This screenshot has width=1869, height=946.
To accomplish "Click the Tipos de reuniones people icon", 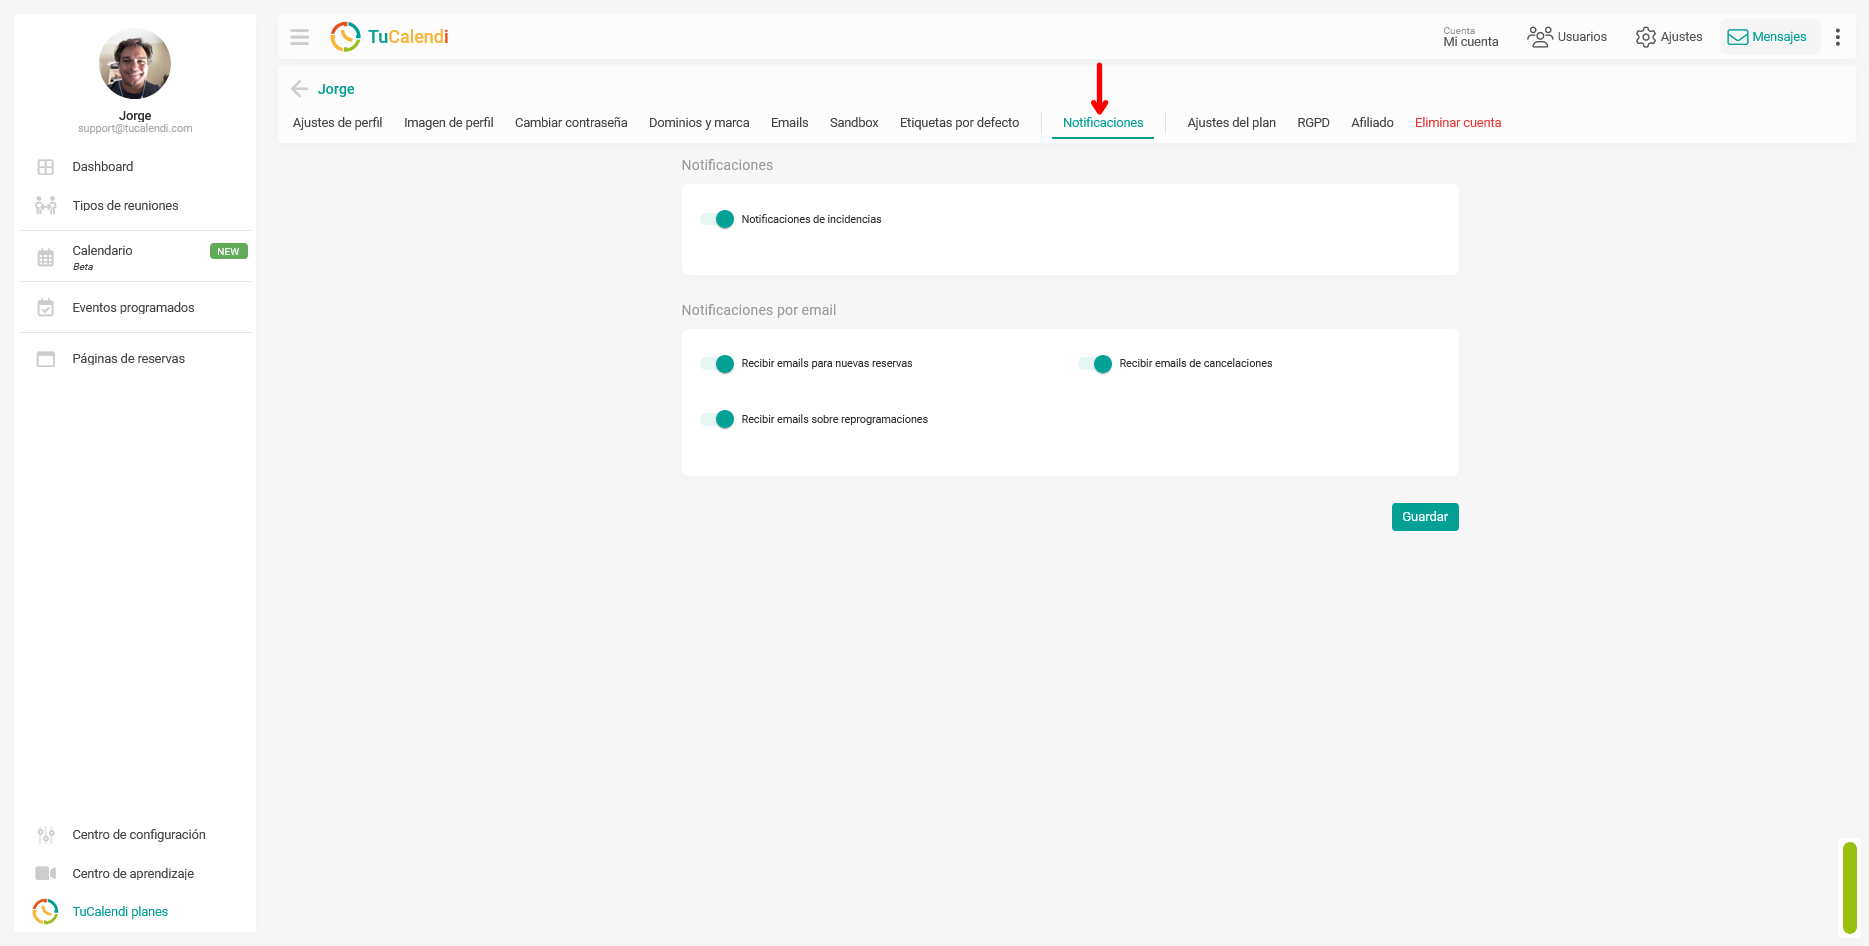I will click(x=46, y=206).
